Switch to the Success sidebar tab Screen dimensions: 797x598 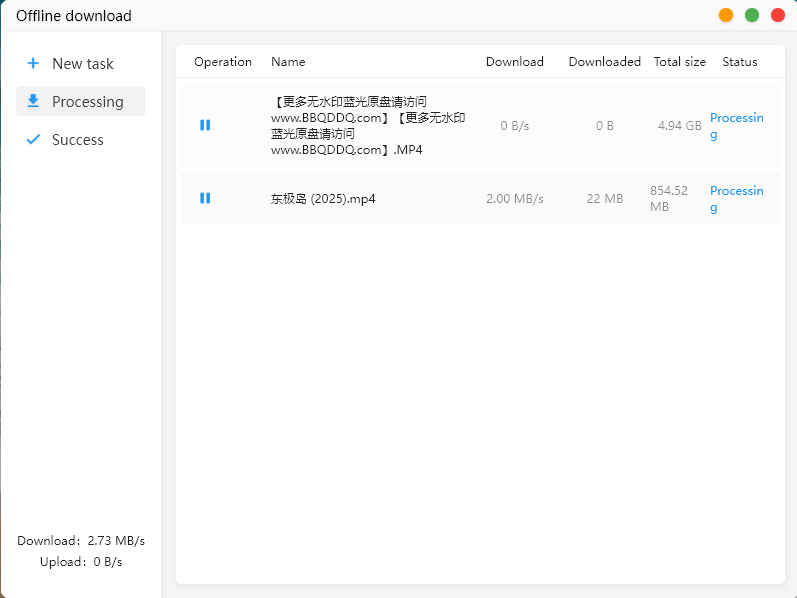pyautogui.click(x=81, y=139)
